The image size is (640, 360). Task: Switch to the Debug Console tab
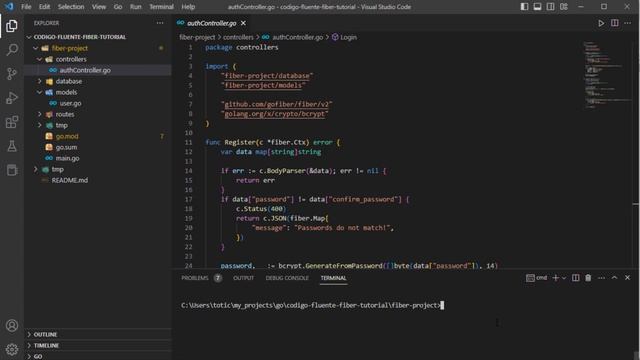click(x=287, y=278)
